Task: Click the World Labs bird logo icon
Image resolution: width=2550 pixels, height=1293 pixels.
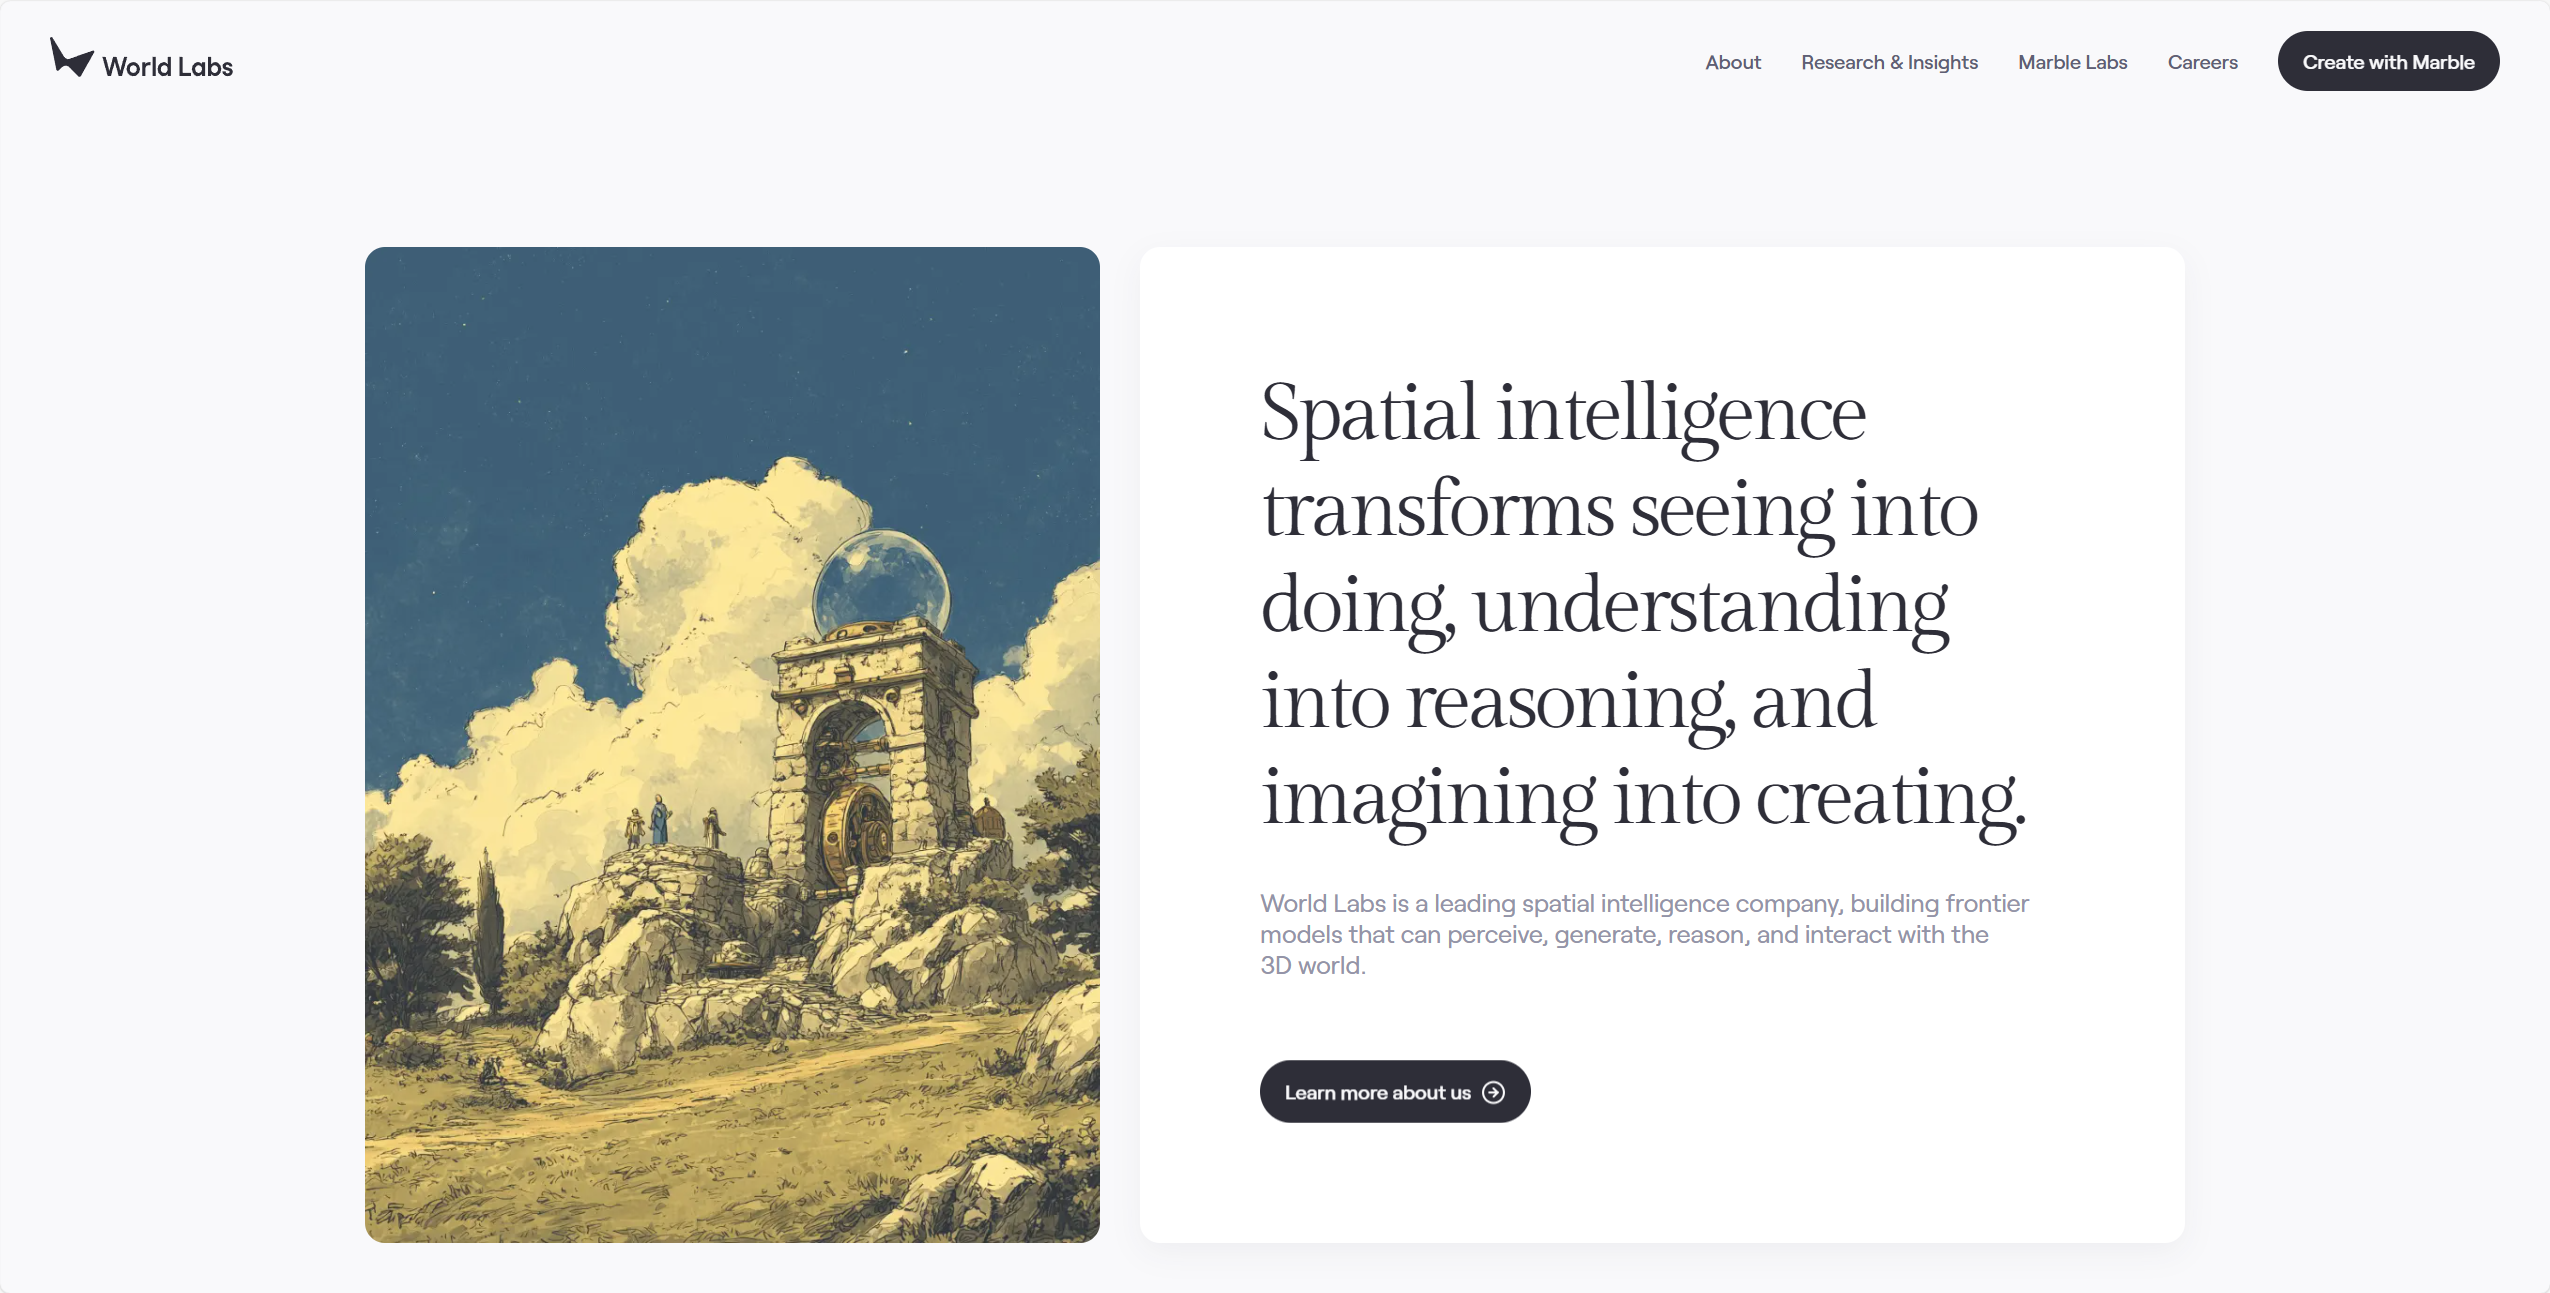Action: pyautogui.click(x=72, y=58)
